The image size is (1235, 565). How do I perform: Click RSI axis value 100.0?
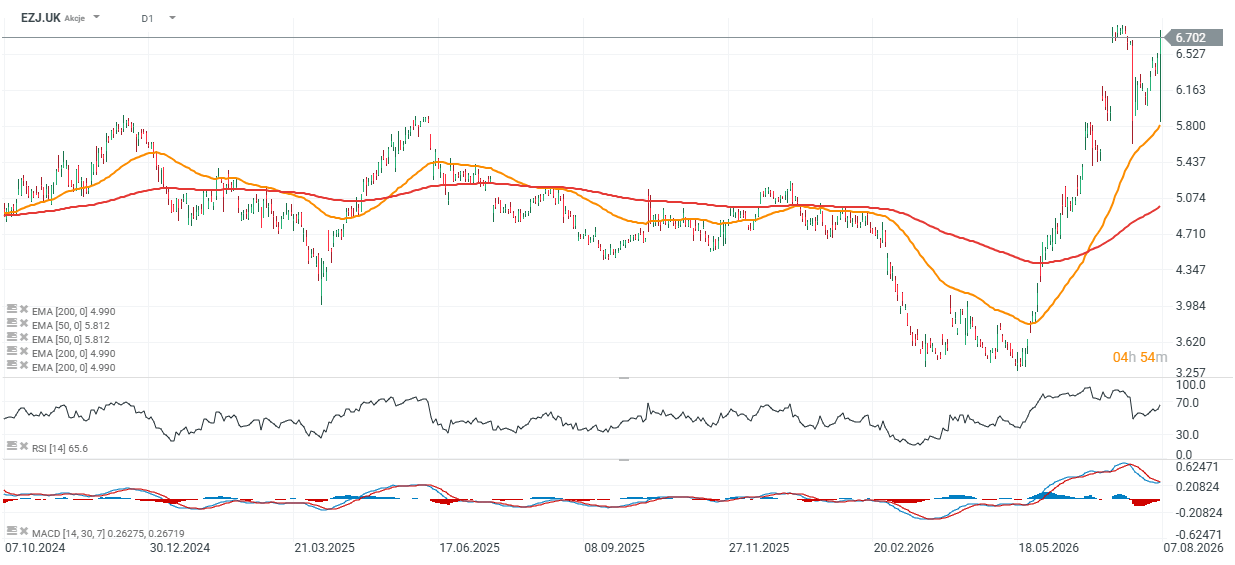1189,385
